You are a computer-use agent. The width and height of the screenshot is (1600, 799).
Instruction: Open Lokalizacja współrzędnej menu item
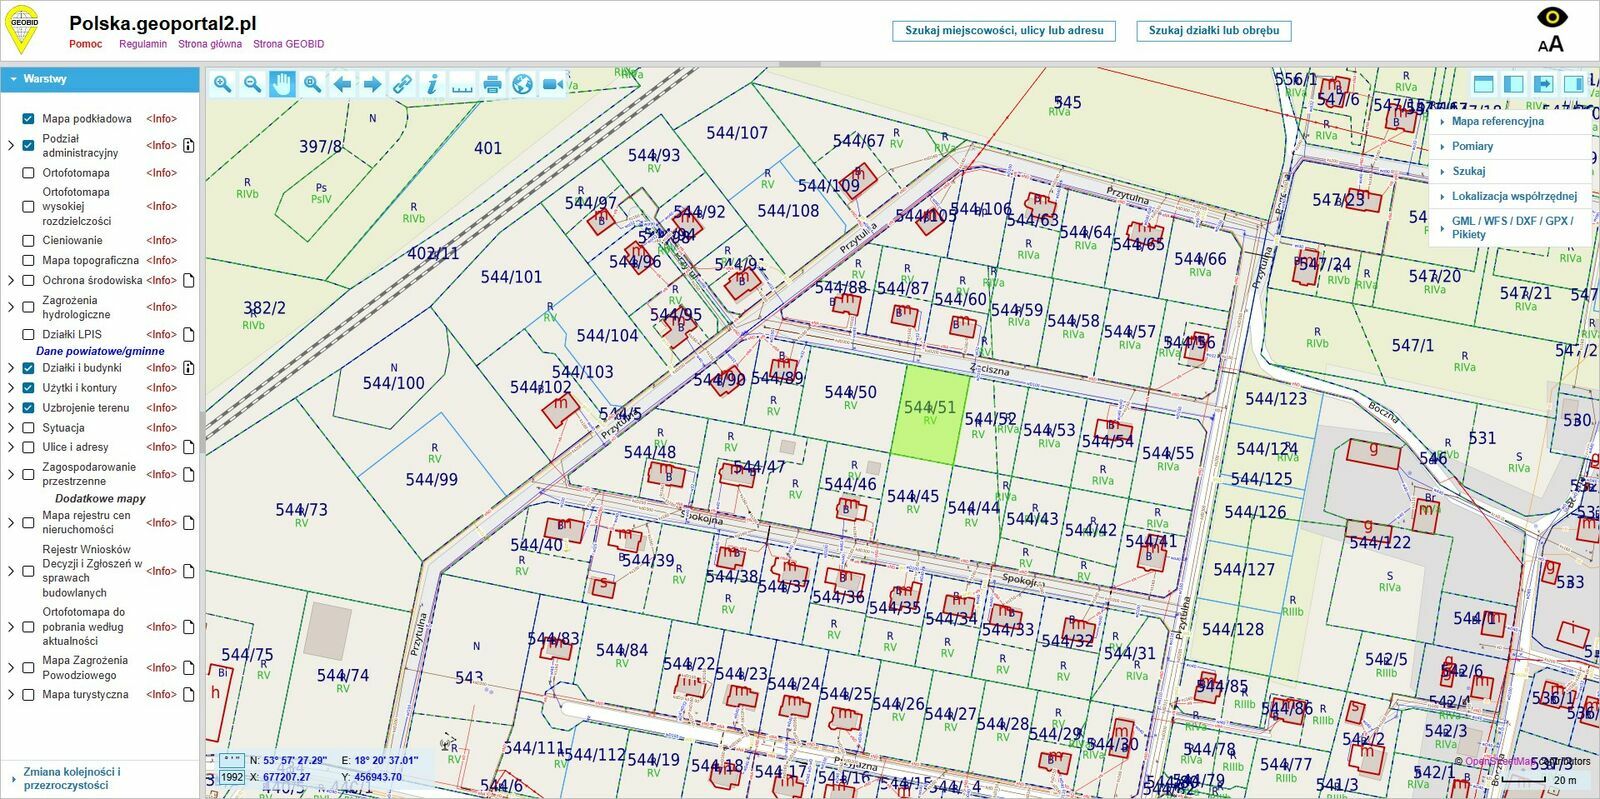click(1514, 196)
